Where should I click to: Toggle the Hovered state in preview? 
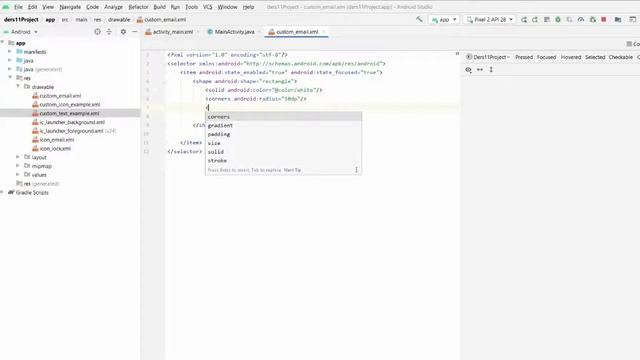[571, 57]
